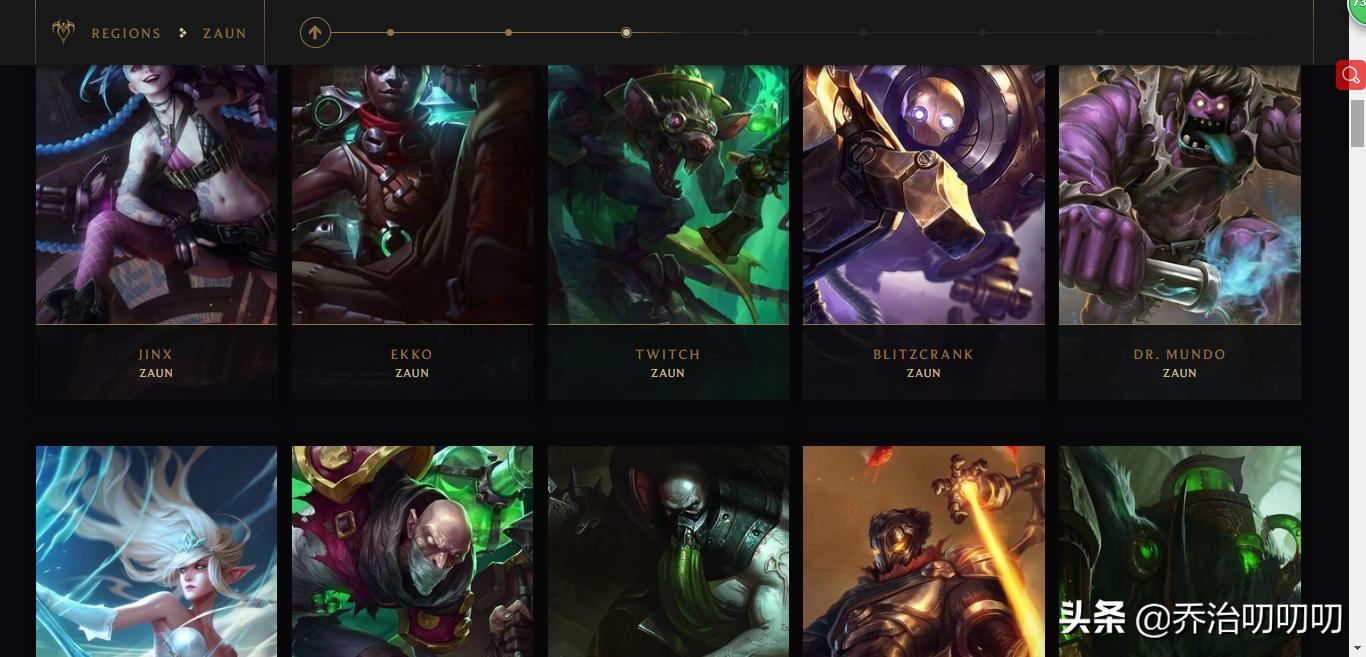1366x657 pixels.
Task: Click the Universe crest logo icon
Action: [64, 33]
